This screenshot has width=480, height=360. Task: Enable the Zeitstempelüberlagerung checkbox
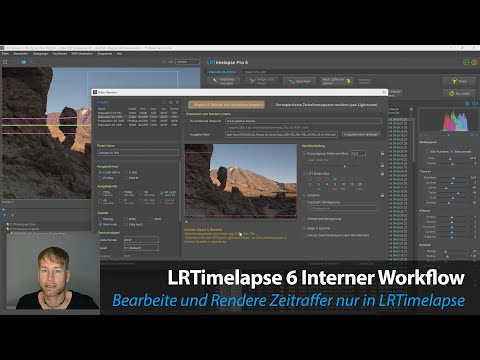click(x=304, y=219)
